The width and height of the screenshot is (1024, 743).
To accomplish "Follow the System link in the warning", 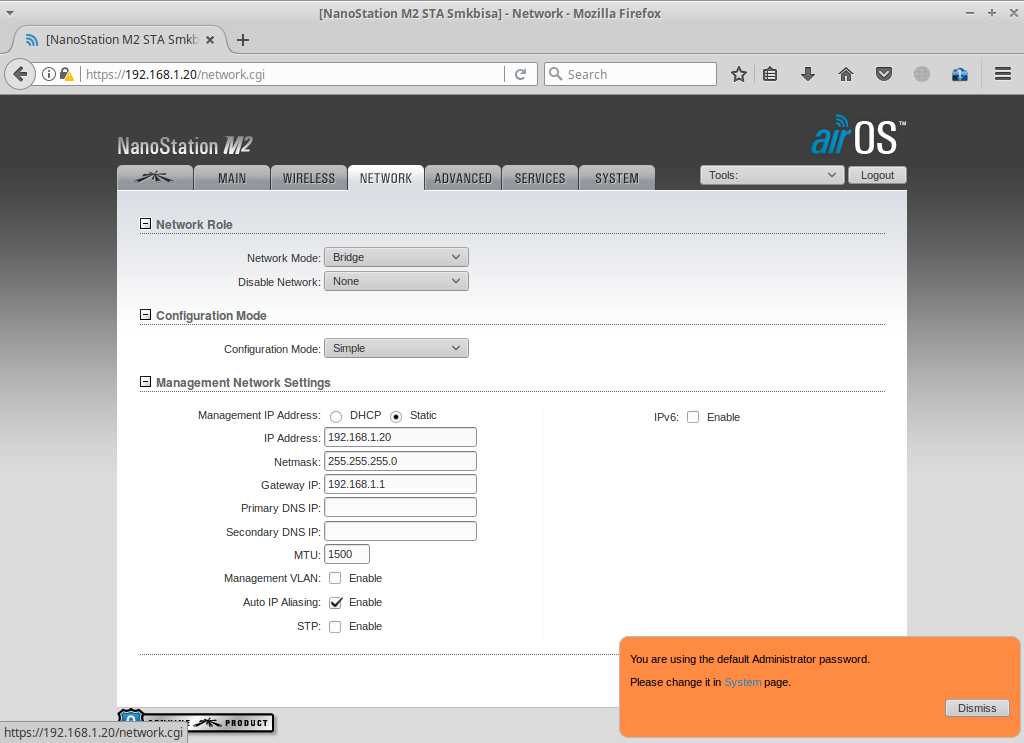I will pyautogui.click(x=743, y=682).
